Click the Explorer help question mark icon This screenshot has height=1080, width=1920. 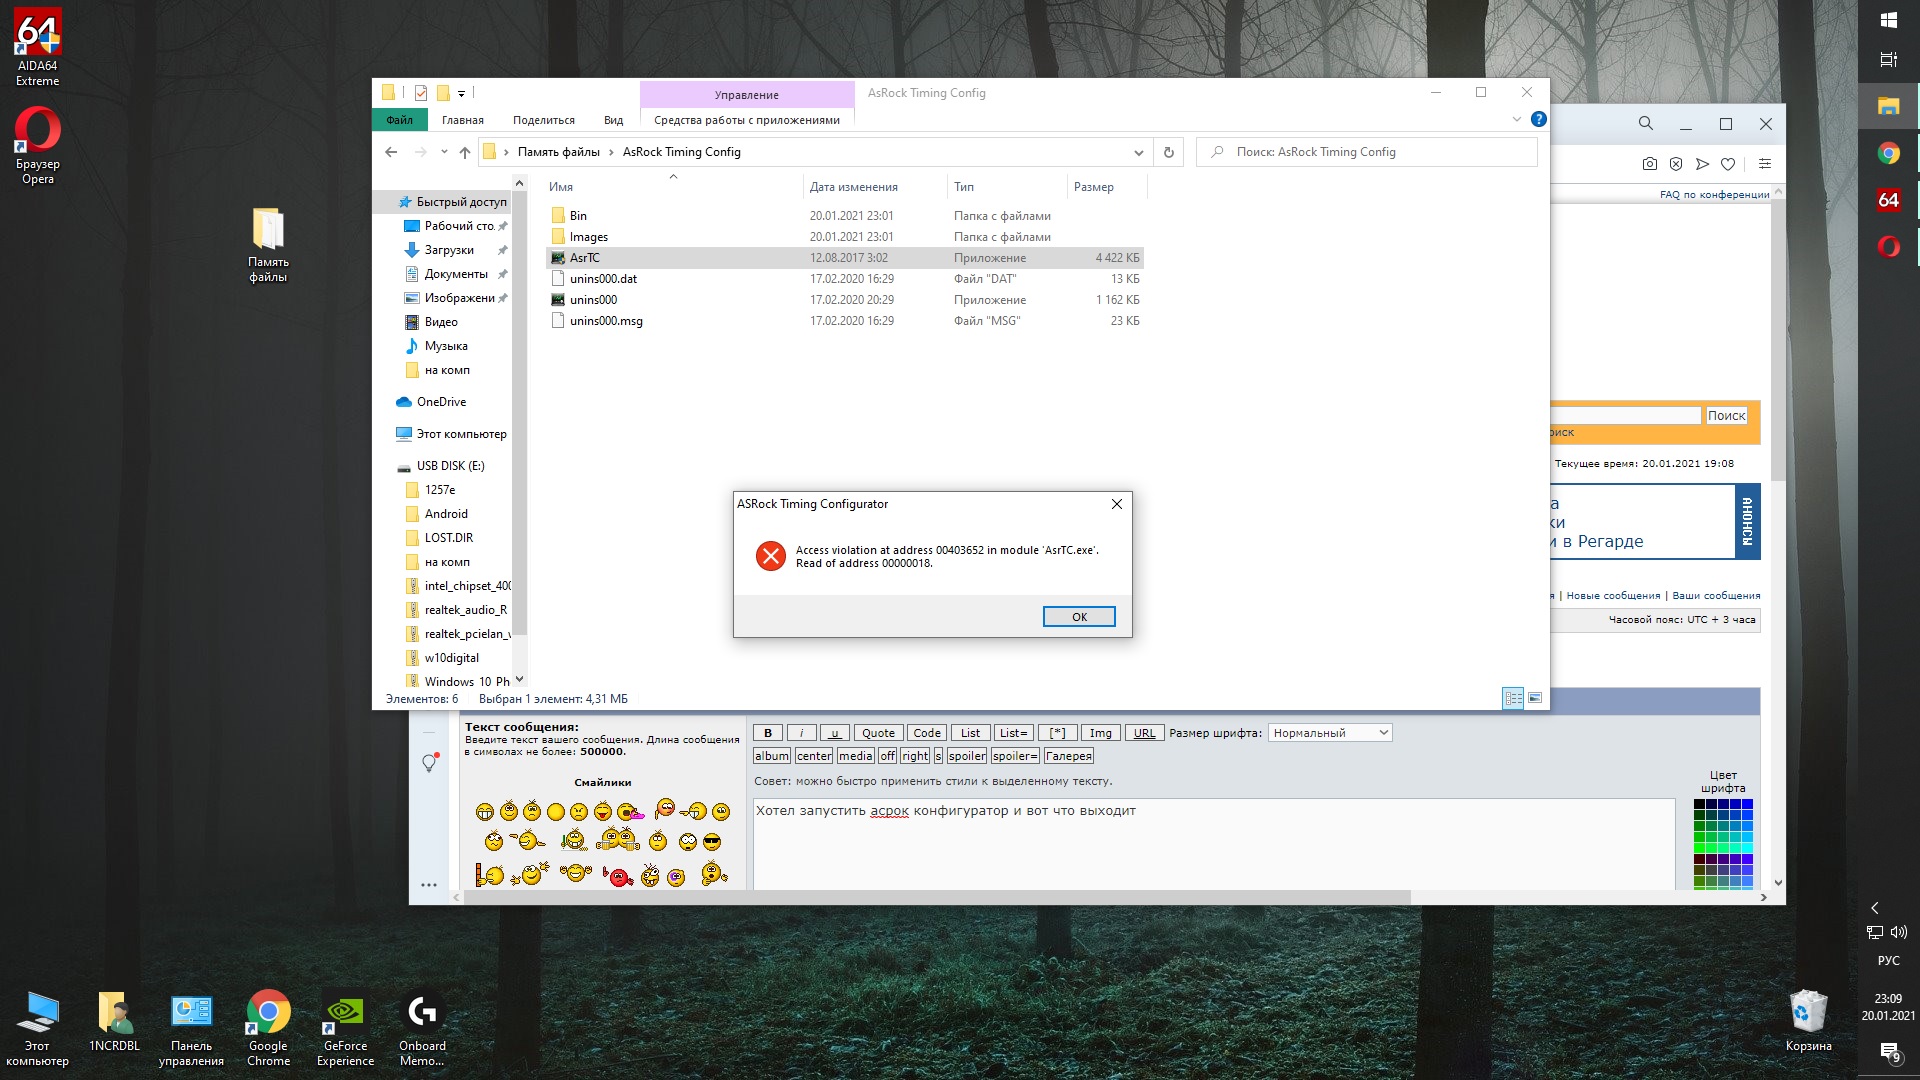(x=1539, y=120)
